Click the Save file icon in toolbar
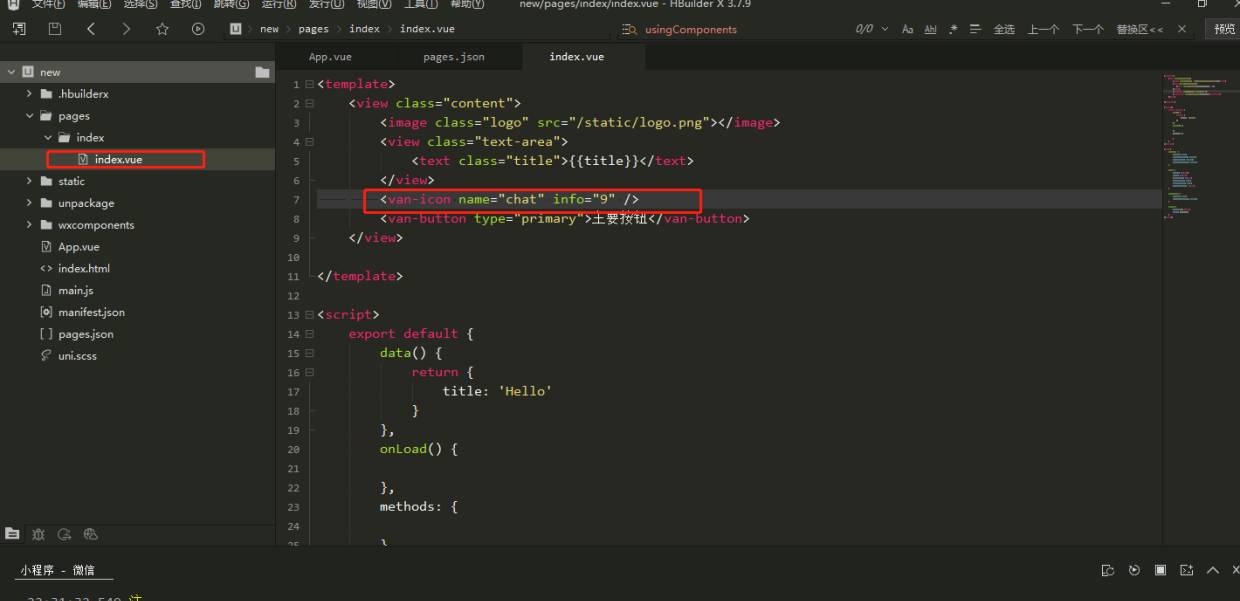 54,29
